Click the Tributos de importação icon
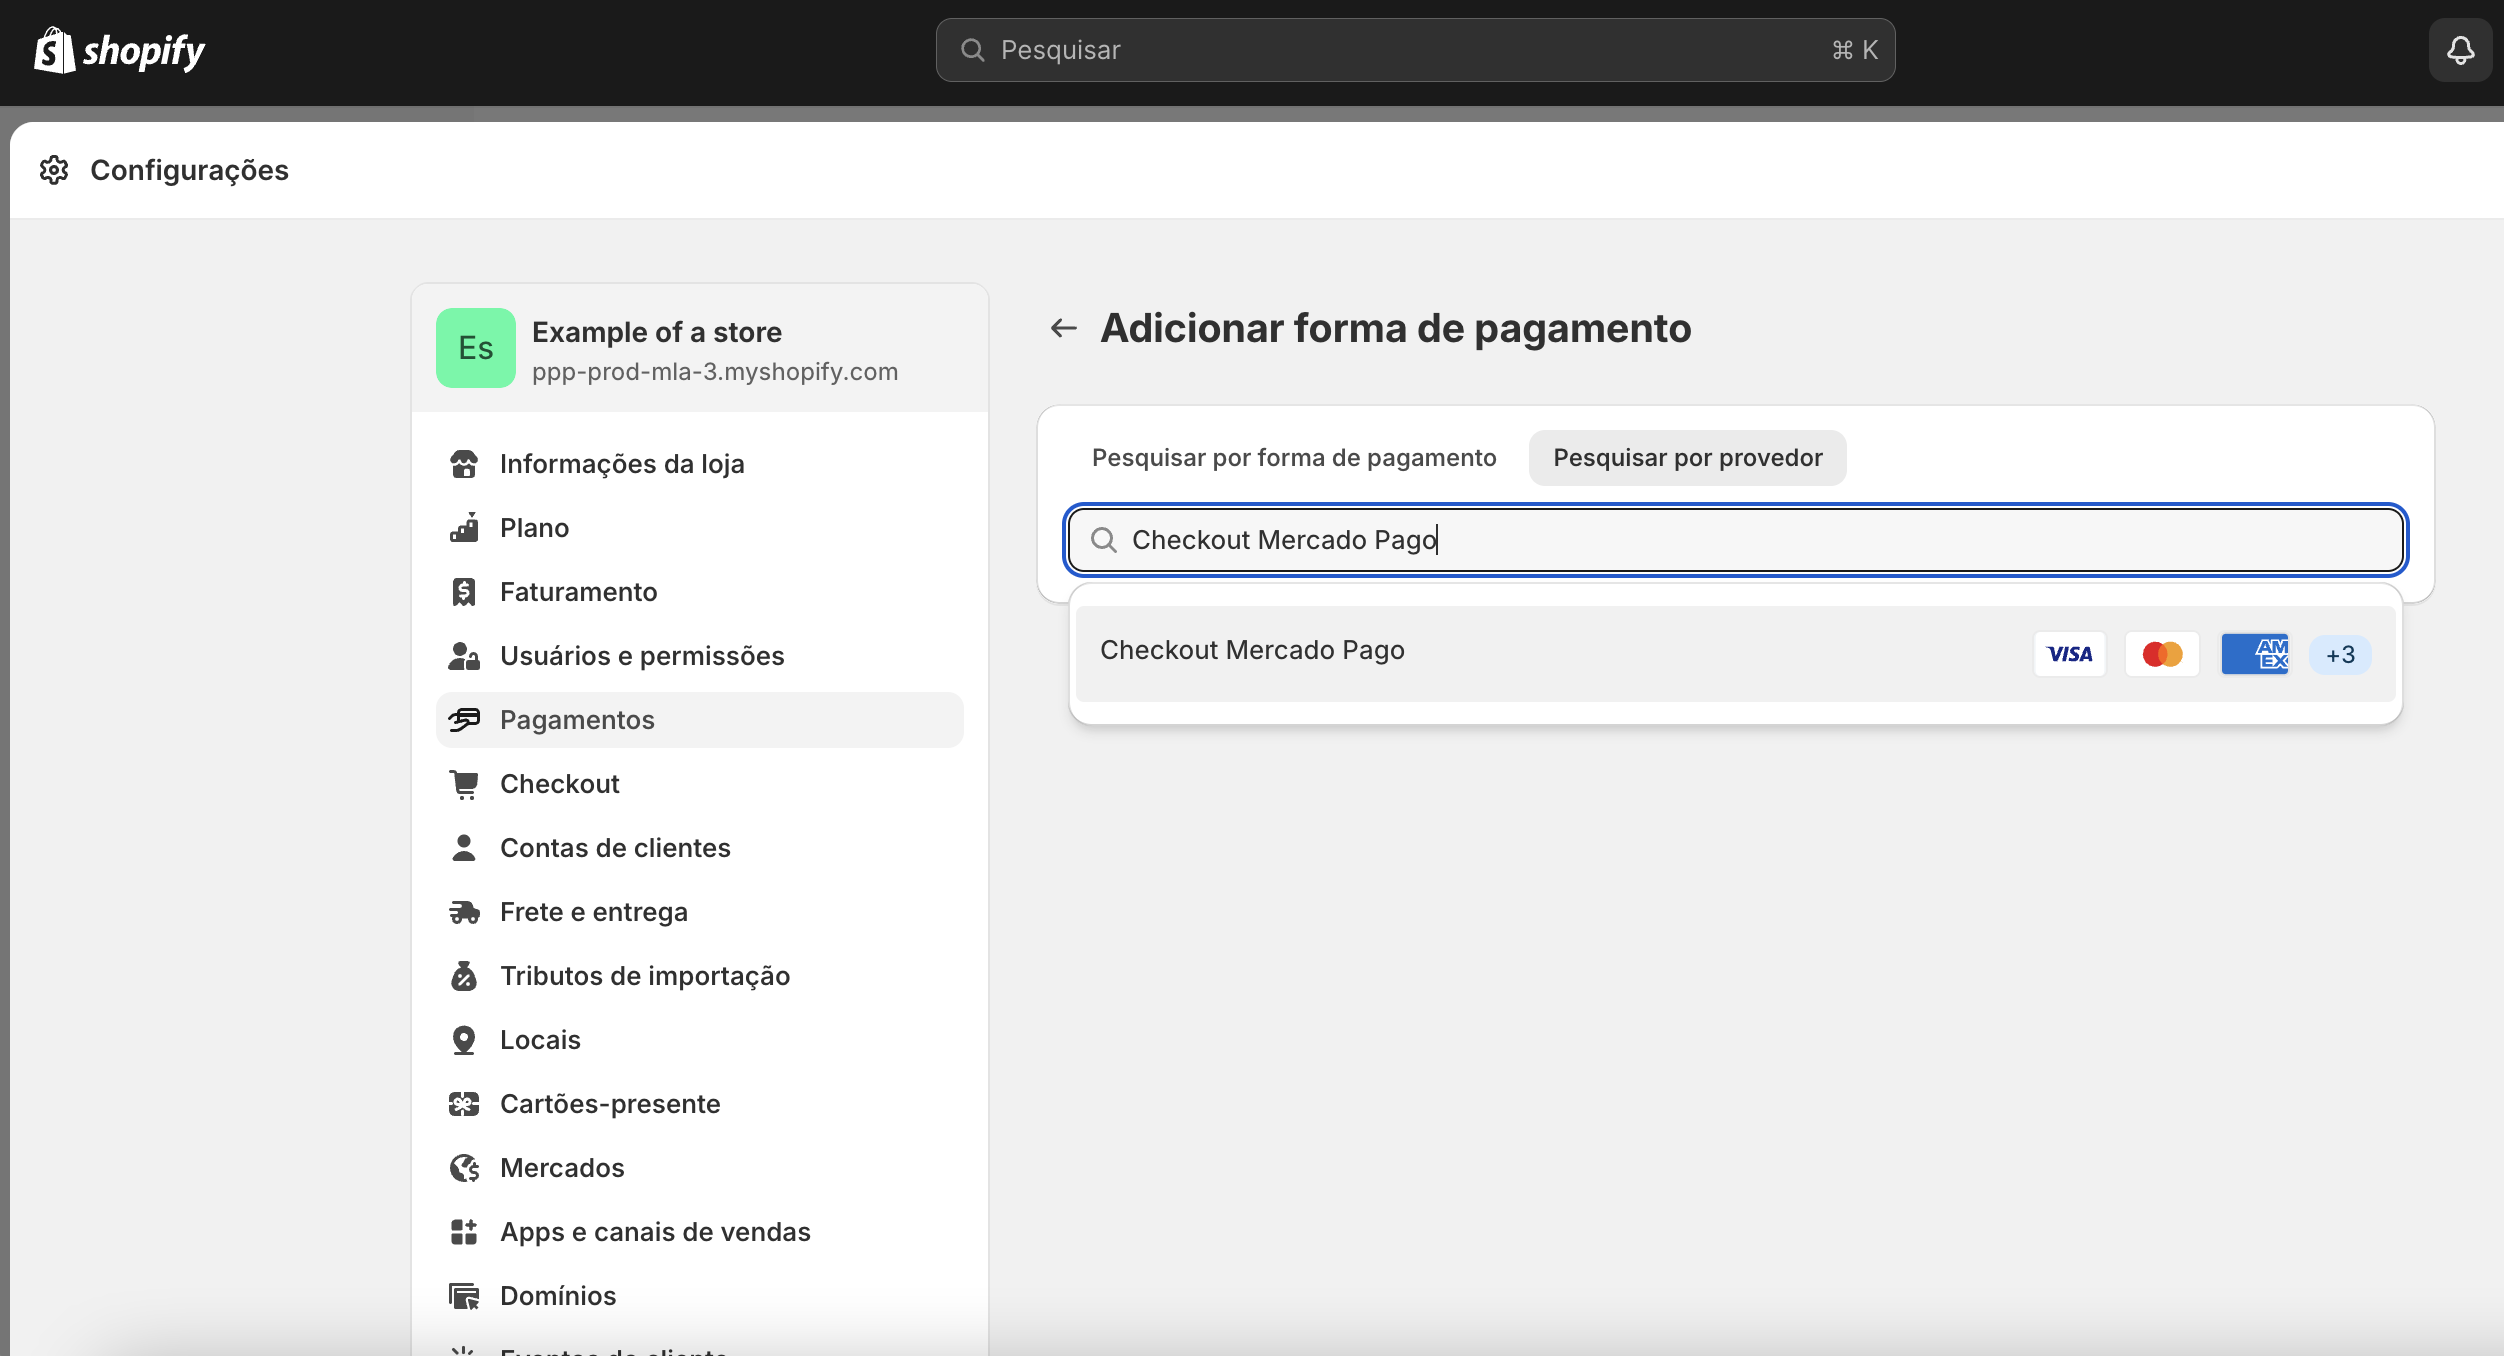Image resolution: width=2504 pixels, height=1356 pixels. coord(464,976)
